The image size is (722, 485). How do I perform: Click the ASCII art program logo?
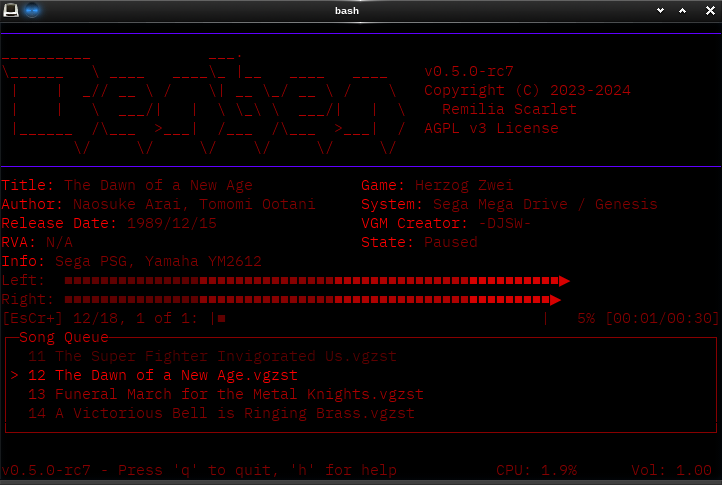[x=204, y=103]
